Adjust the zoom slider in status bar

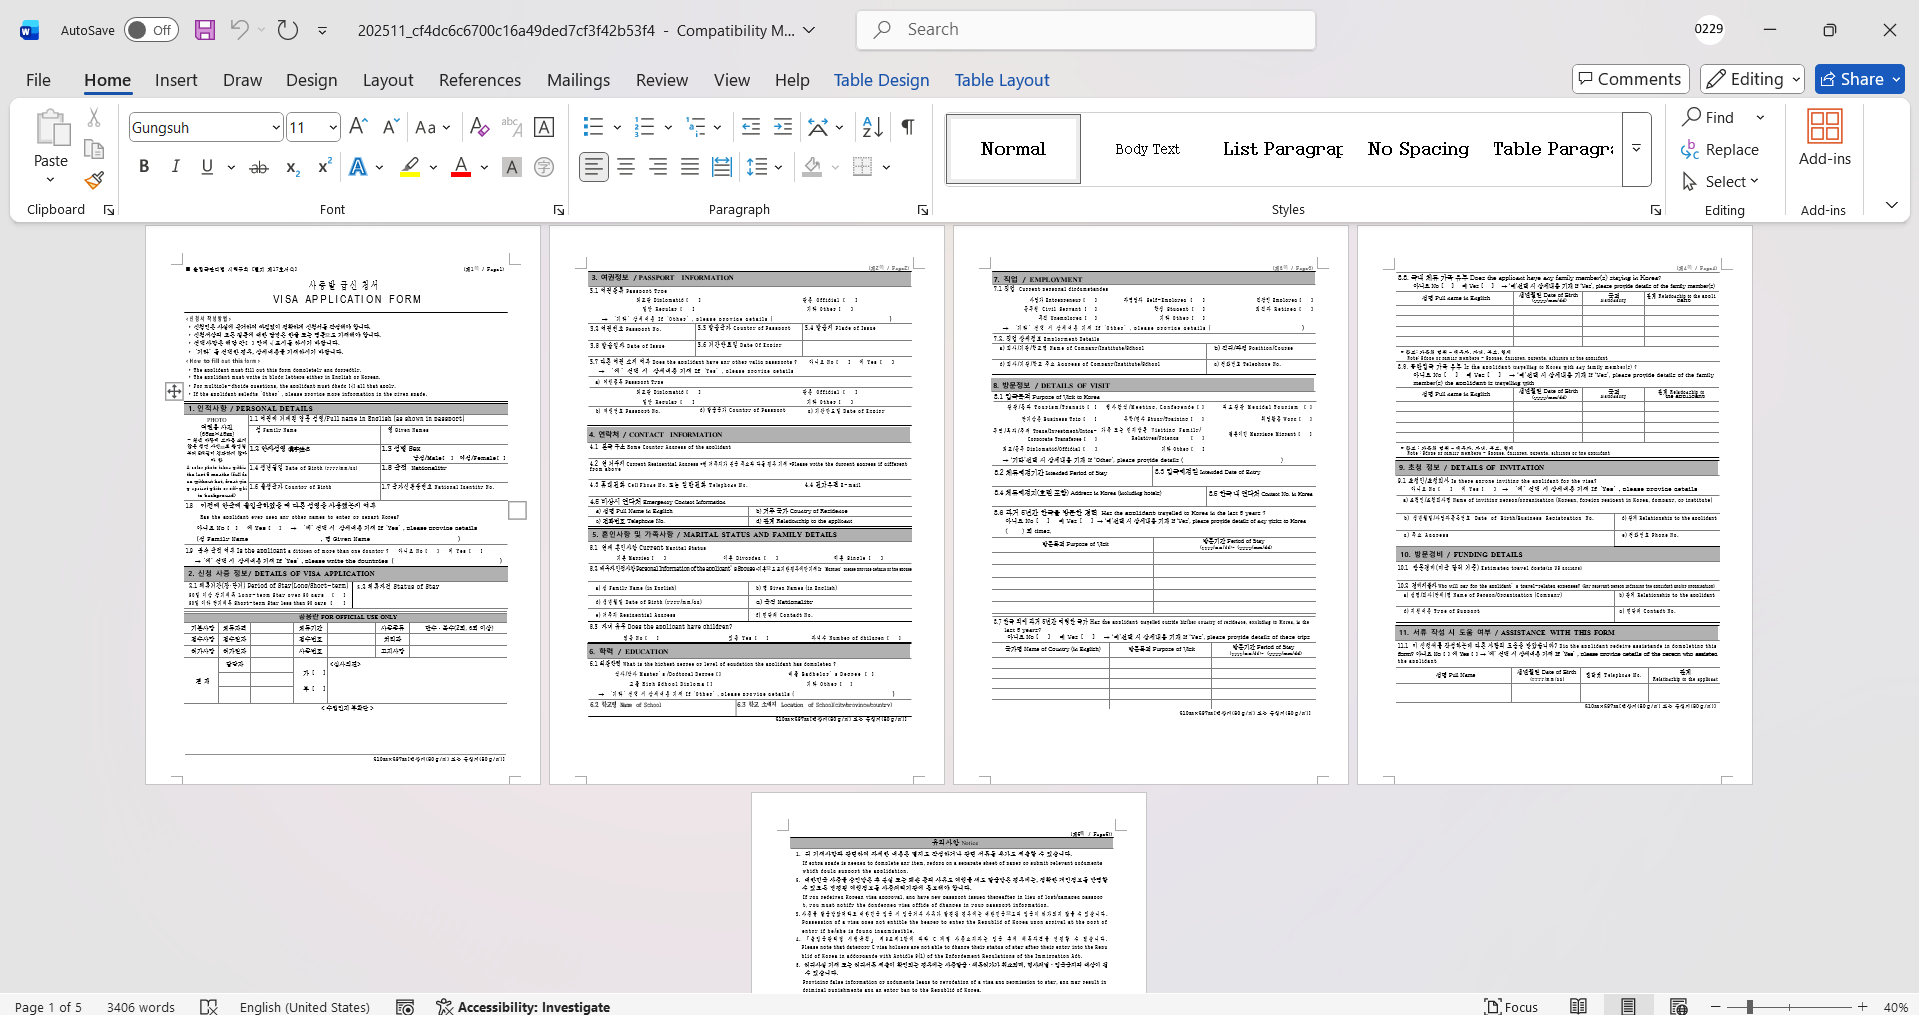[x=1749, y=1007]
